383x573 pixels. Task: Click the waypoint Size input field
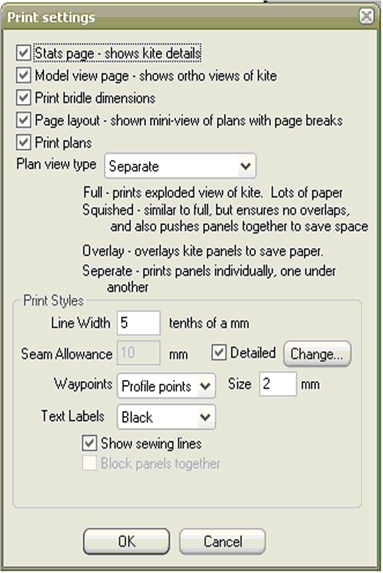(278, 384)
